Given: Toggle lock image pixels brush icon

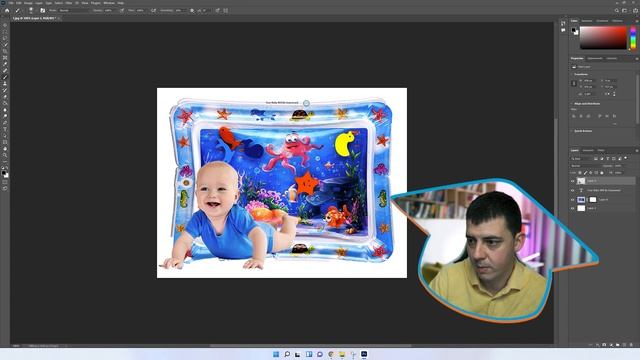Looking at the screenshot, I should [x=585, y=173].
